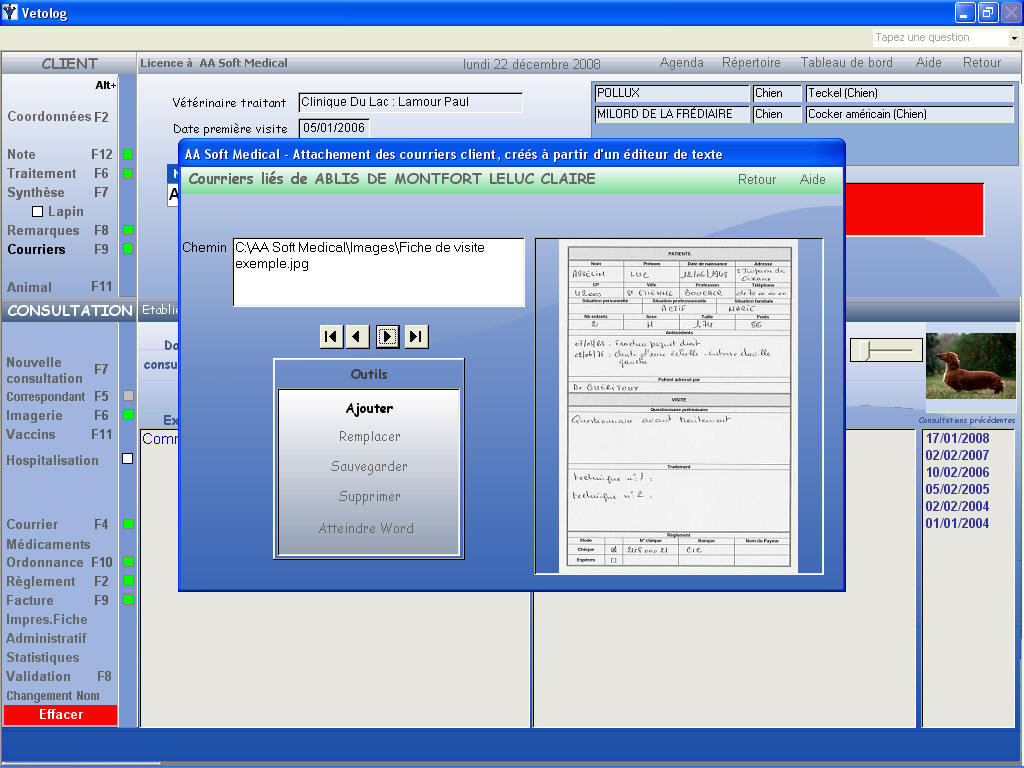Select the POLLUX animal name field
The height and width of the screenshot is (768, 1024).
coord(672,93)
